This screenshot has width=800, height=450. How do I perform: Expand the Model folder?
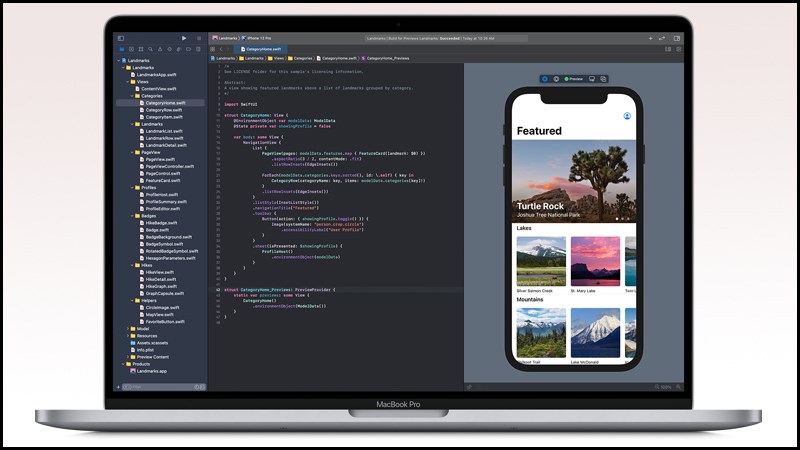click(x=128, y=329)
